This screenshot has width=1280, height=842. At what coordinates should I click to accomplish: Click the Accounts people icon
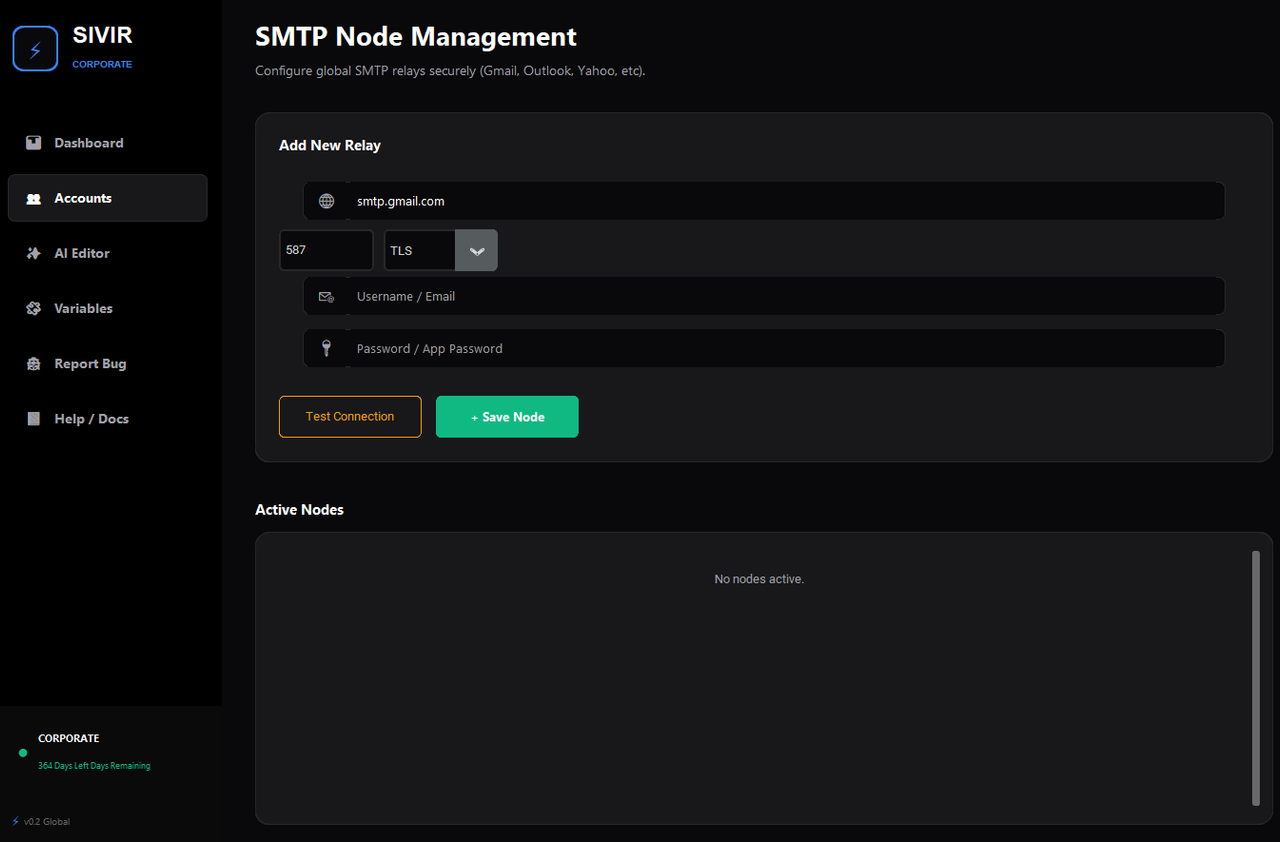tap(34, 199)
